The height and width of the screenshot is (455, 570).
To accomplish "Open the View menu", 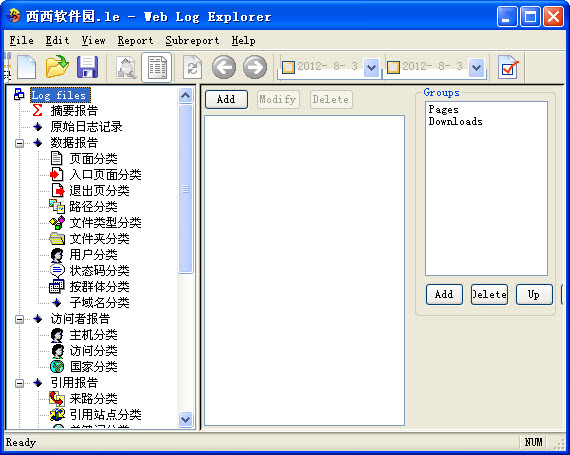I will (x=93, y=40).
